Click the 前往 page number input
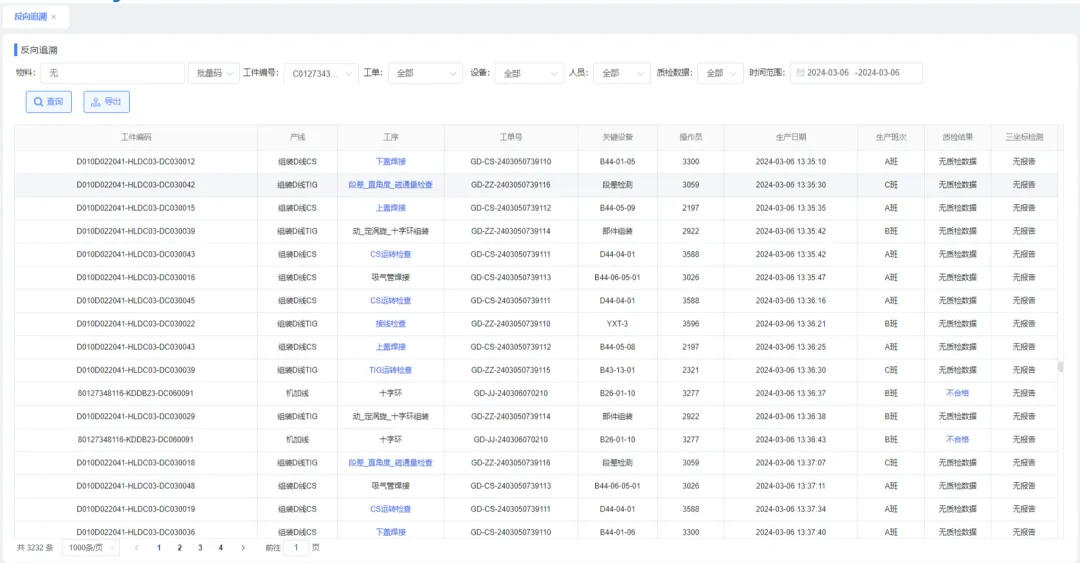 296,548
